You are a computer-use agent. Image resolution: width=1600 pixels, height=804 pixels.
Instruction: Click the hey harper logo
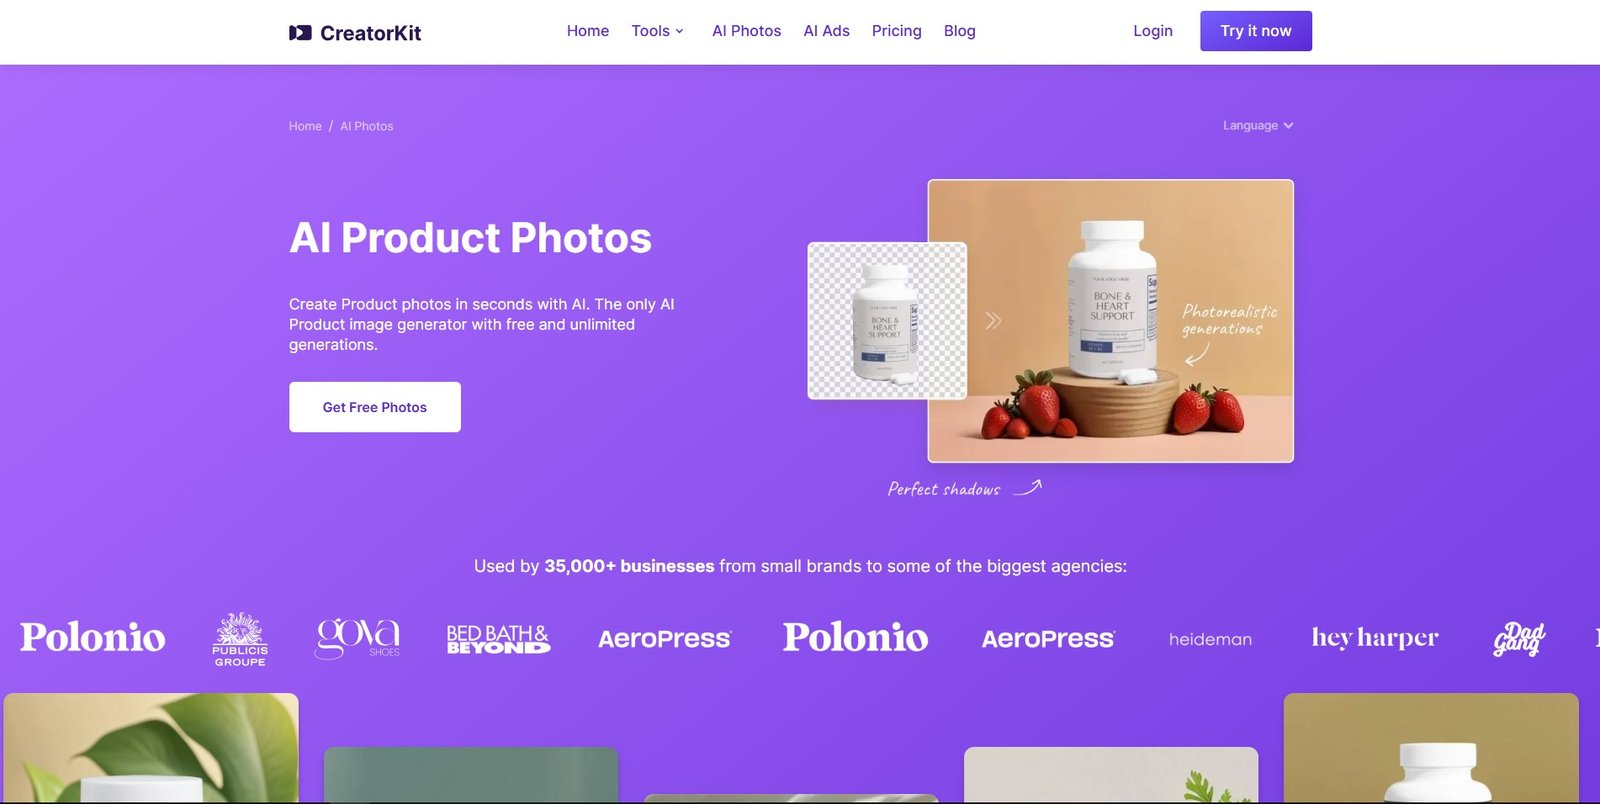coord(1375,638)
